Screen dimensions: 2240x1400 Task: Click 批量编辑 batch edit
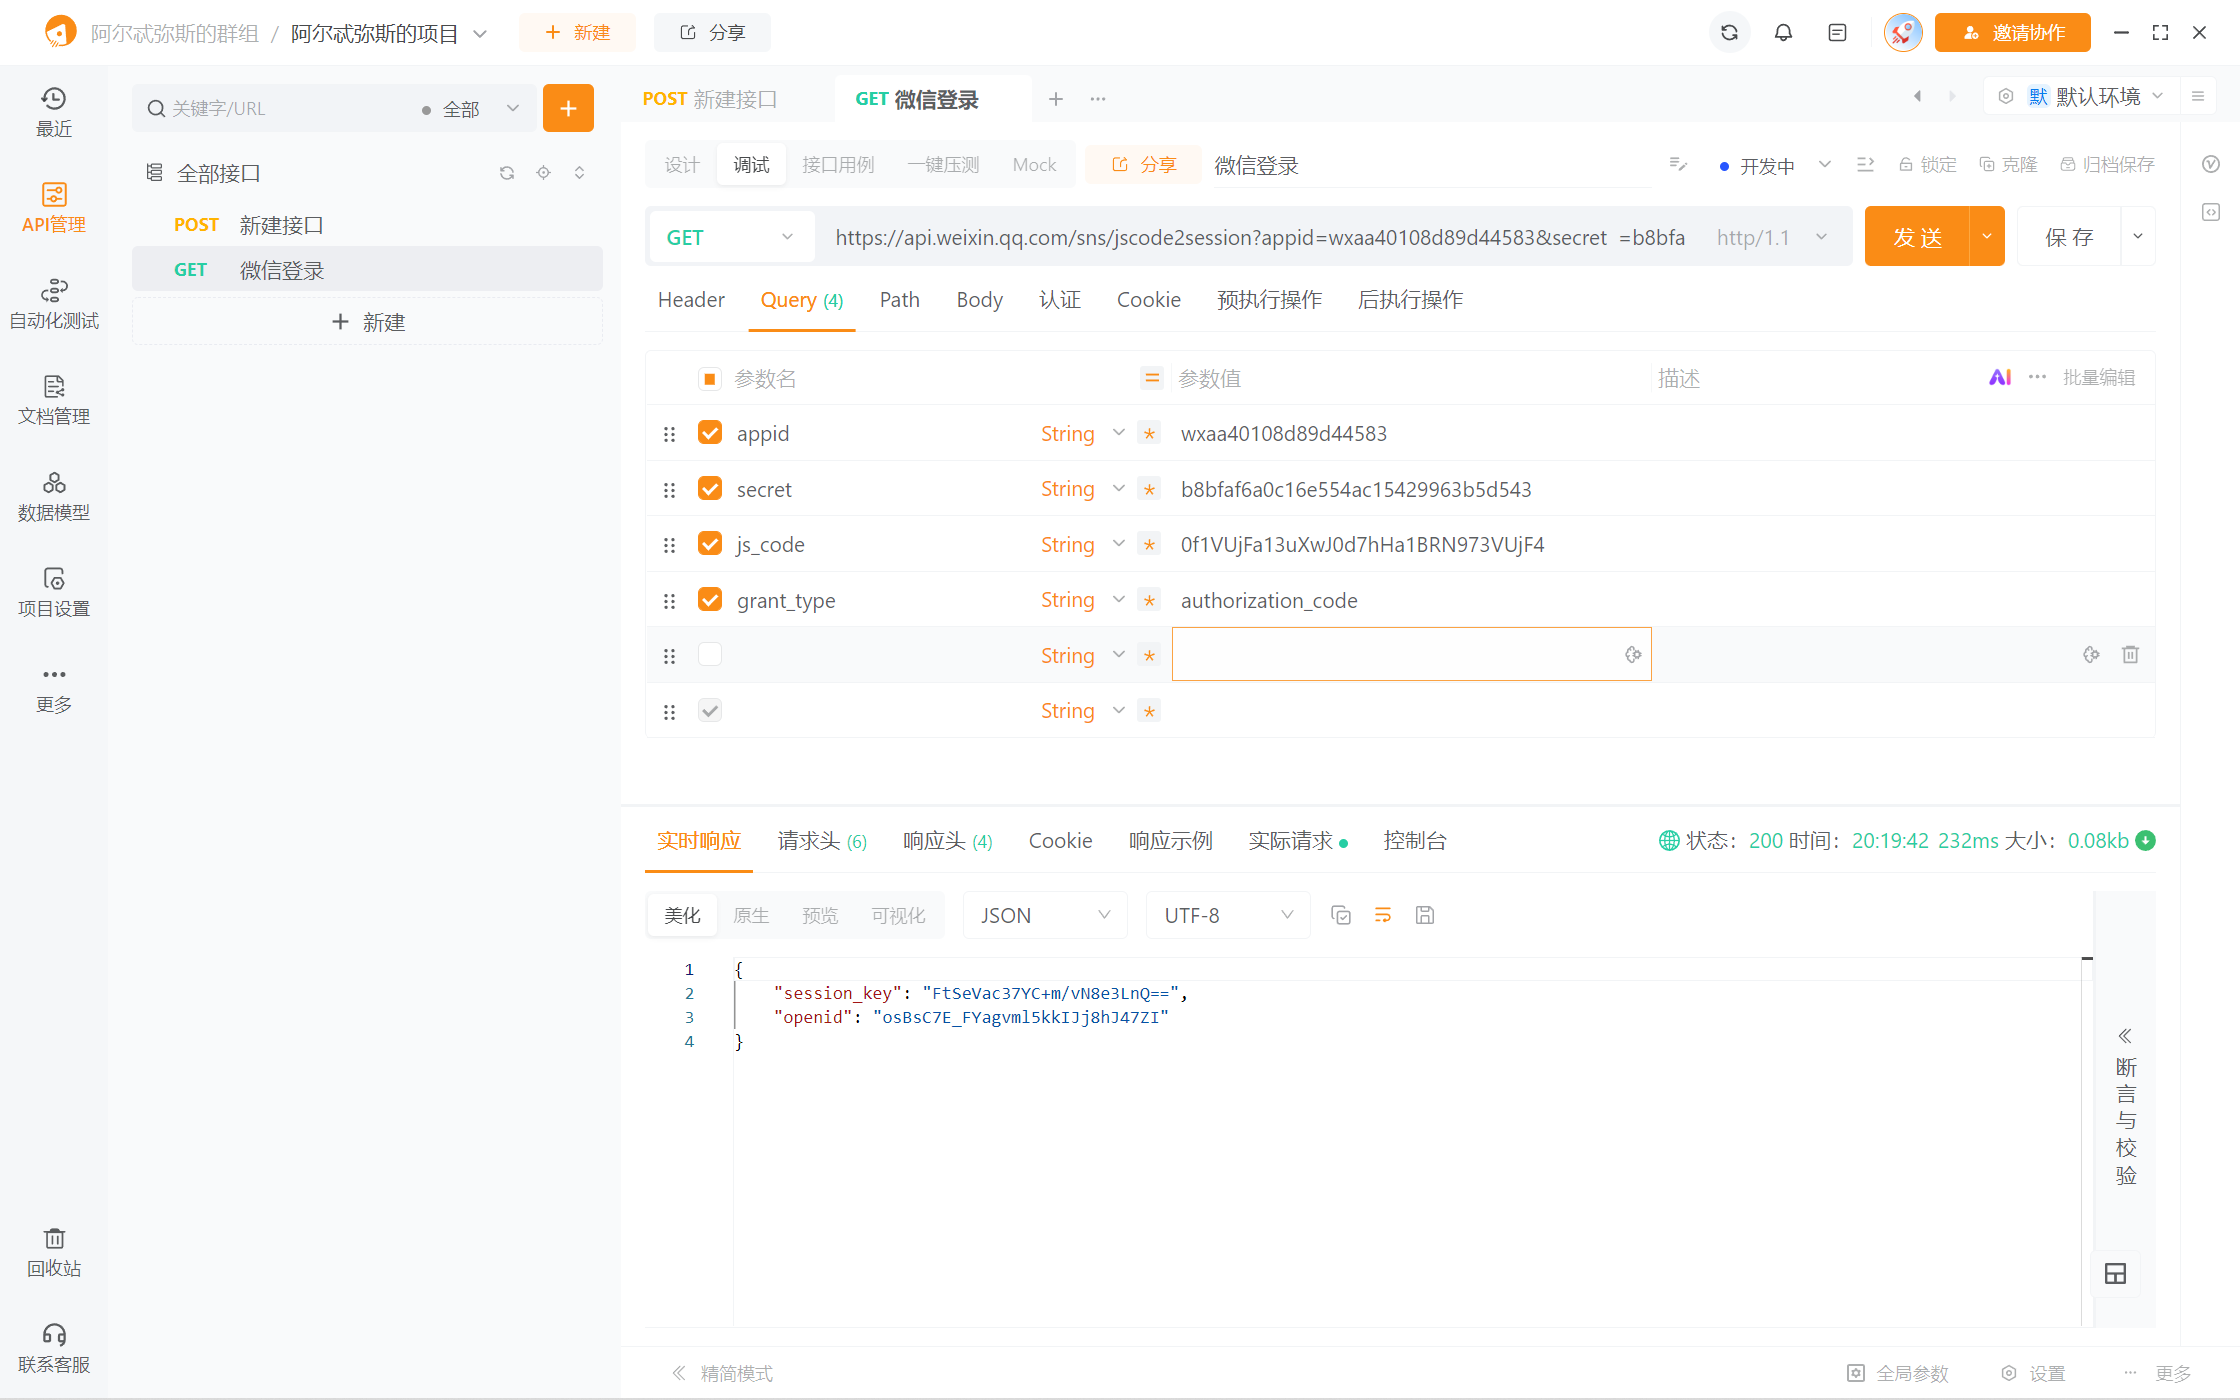click(2099, 377)
